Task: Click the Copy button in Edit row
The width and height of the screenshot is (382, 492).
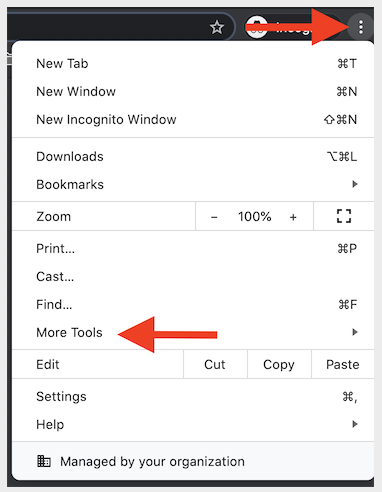Action: tap(279, 364)
